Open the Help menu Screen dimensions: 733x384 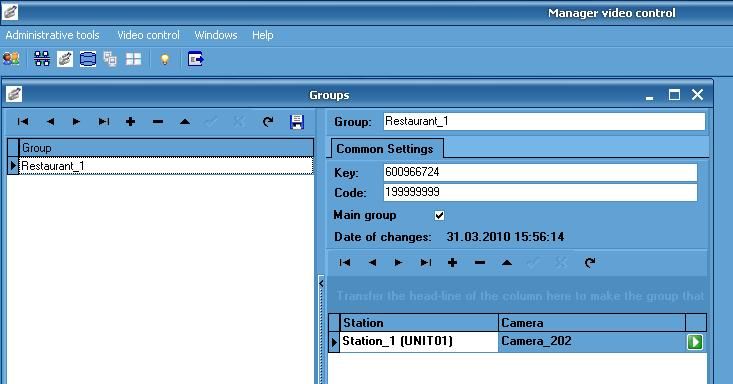pos(263,35)
